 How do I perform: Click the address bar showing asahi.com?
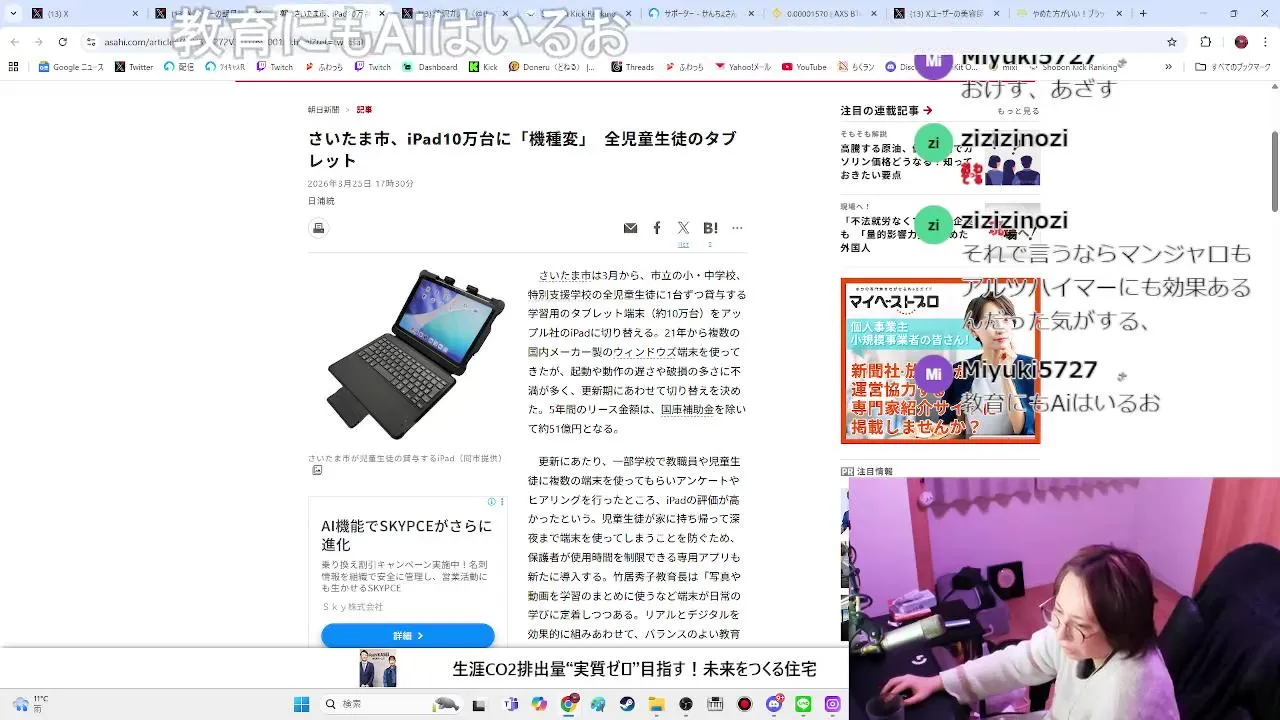pos(620,42)
